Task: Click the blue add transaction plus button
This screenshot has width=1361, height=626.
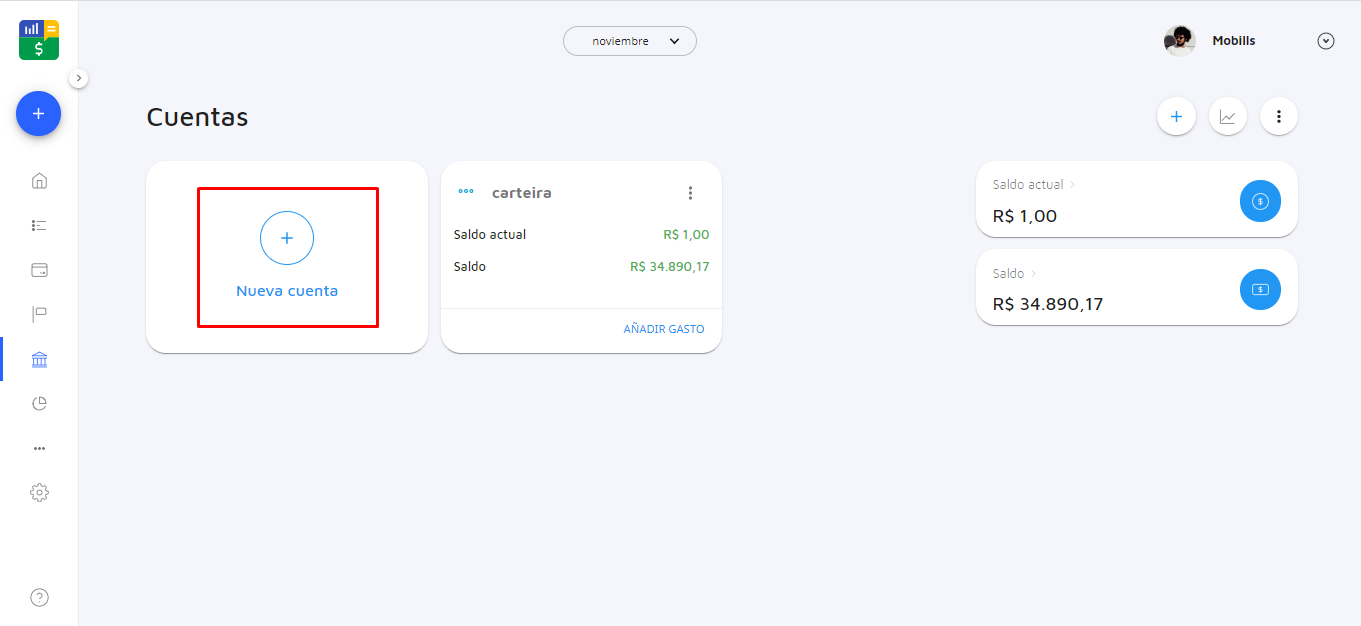Action: pos(38,114)
